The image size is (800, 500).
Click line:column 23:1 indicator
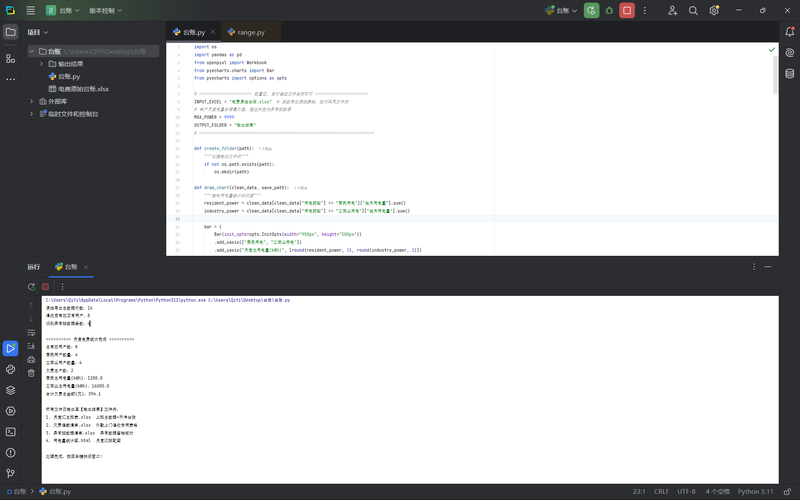(639, 491)
